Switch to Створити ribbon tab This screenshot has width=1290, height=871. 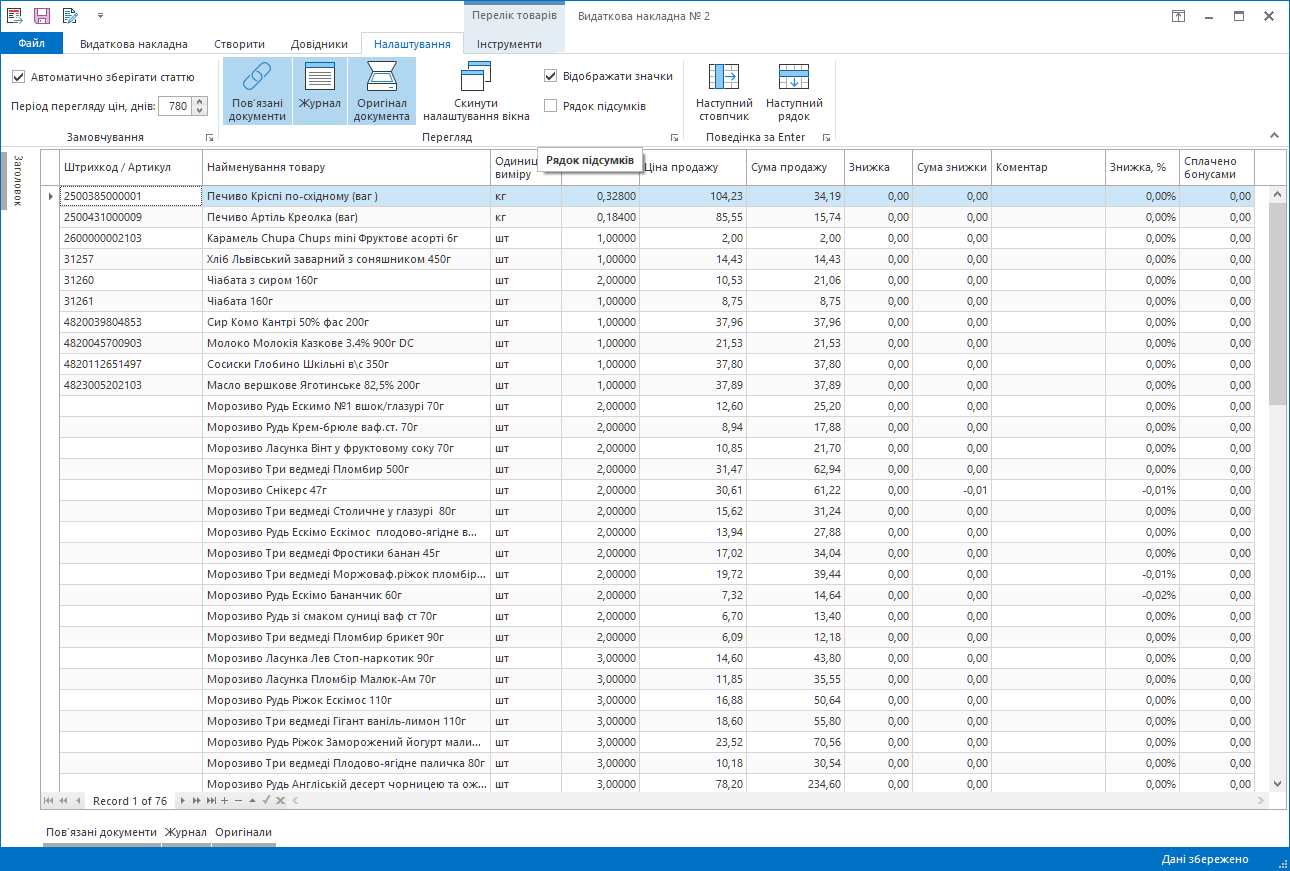[239, 44]
